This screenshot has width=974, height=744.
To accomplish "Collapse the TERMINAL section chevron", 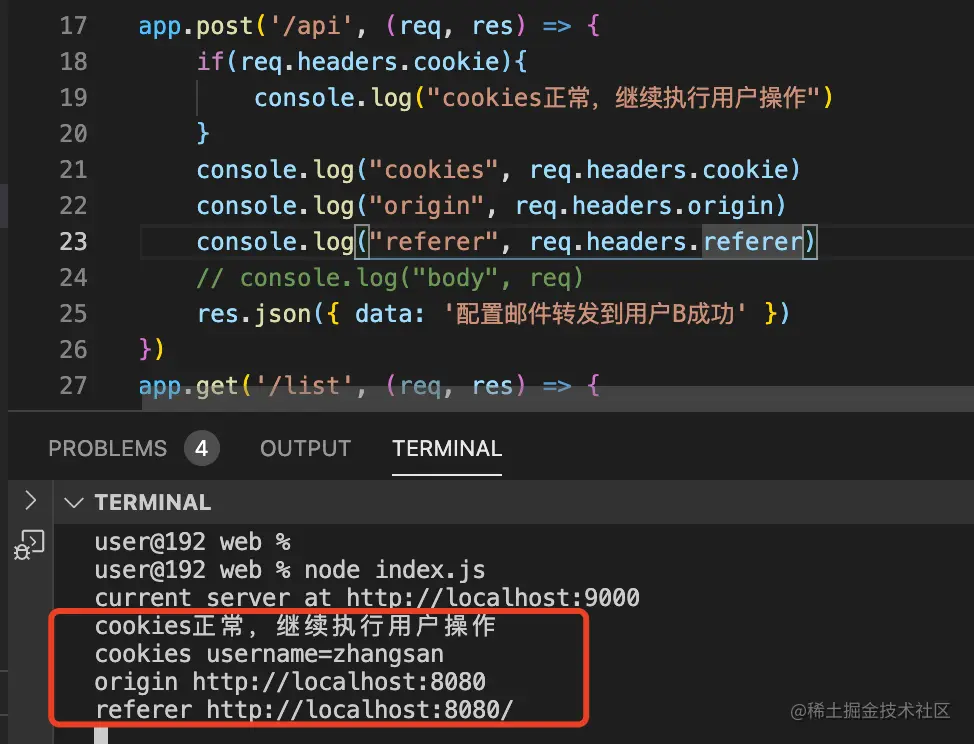I will point(74,502).
